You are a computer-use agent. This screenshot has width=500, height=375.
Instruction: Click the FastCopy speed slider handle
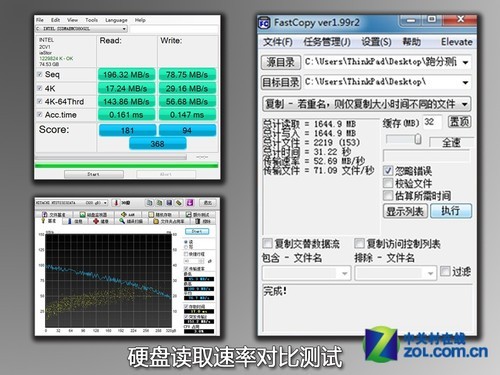pyautogui.click(x=418, y=139)
